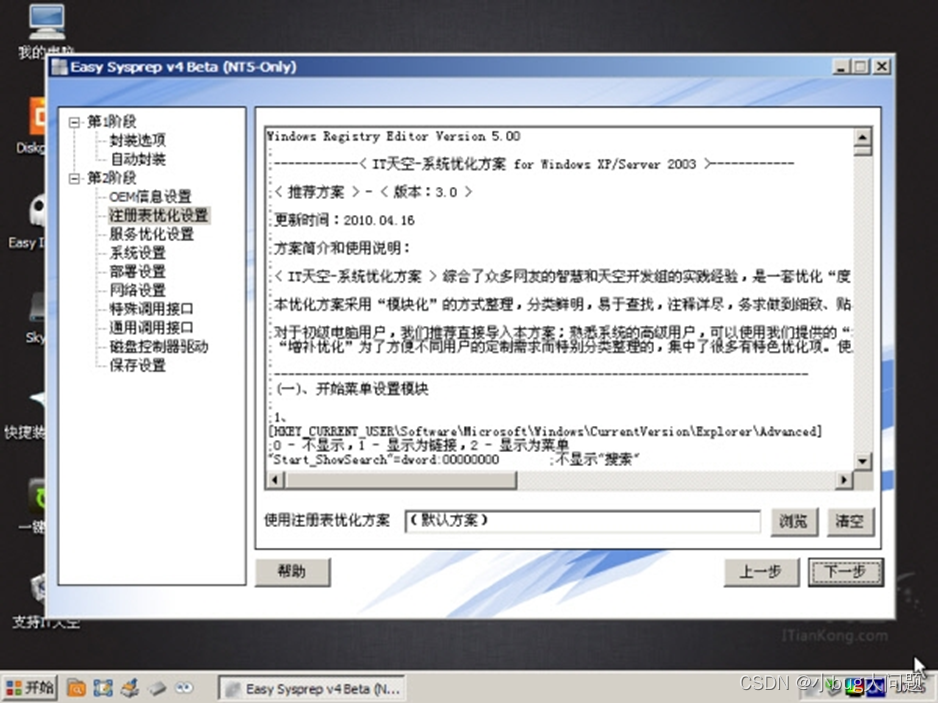Click '(一)、开始菜单设置模块' heading text
The image size is (938, 703).
(352, 389)
